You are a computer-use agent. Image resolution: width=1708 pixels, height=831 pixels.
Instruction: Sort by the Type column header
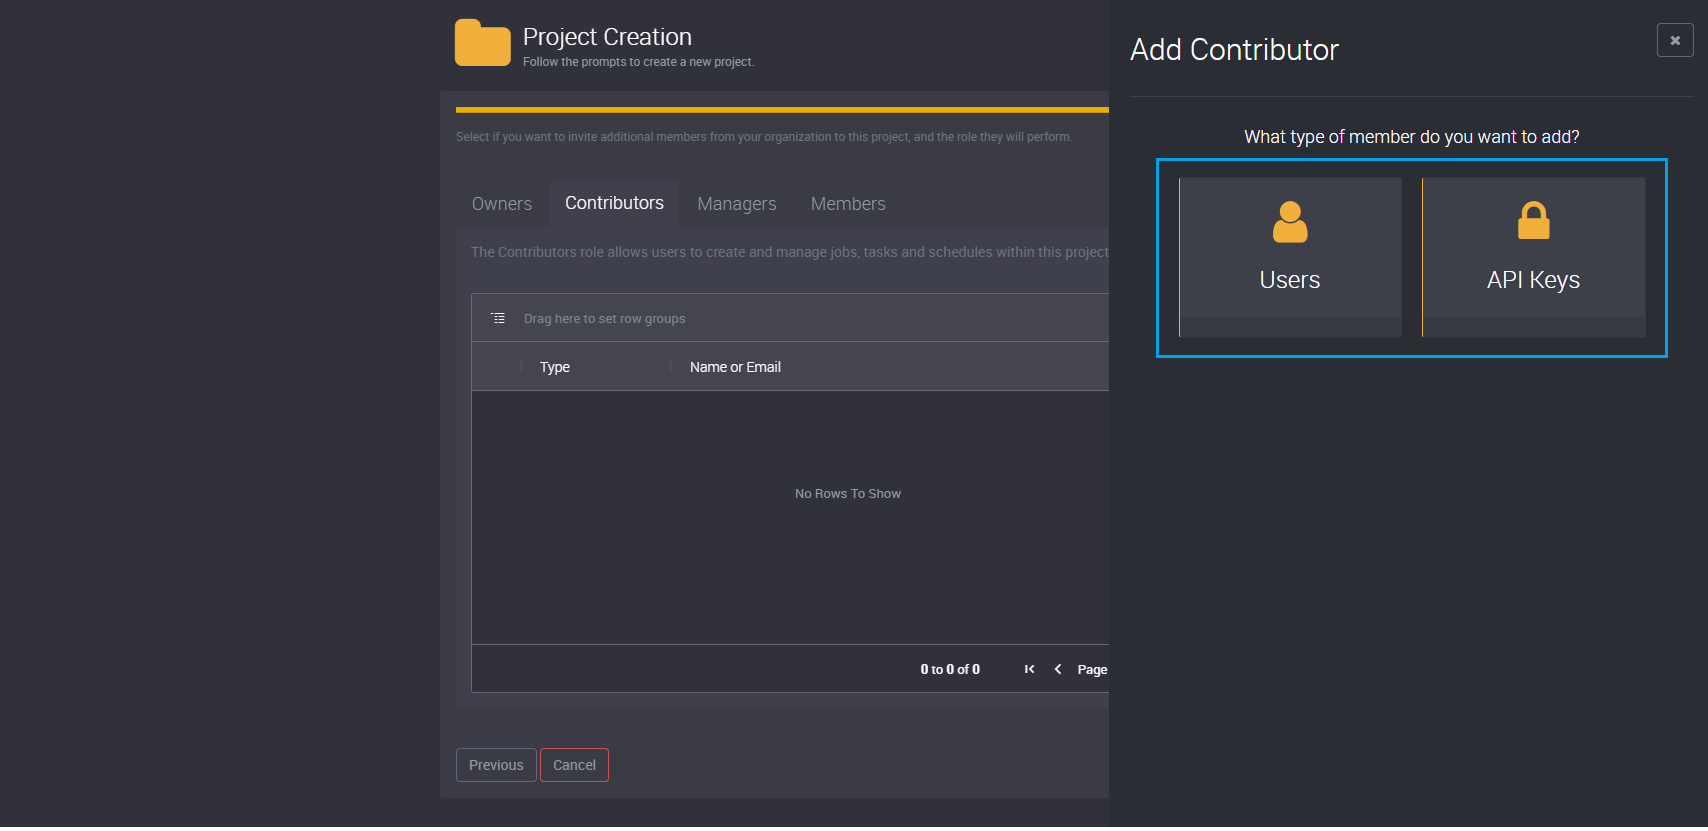click(x=555, y=367)
